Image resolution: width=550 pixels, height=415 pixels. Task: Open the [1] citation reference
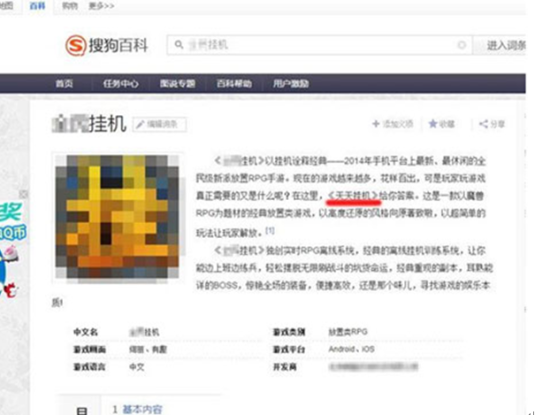(269, 230)
